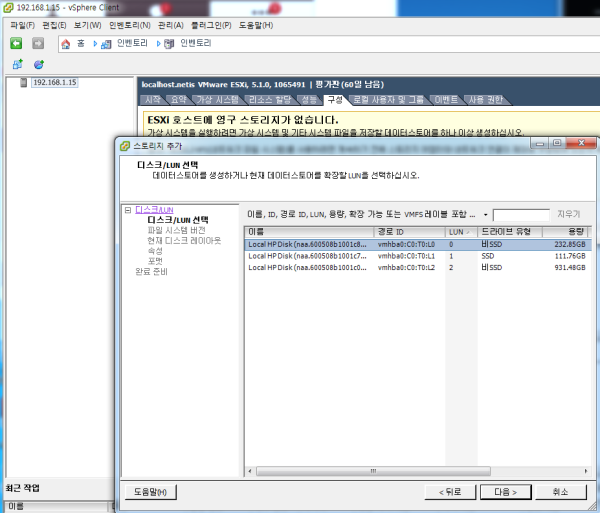
Task: Click the 취소 cancel button
Action: pyautogui.click(x=561, y=492)
